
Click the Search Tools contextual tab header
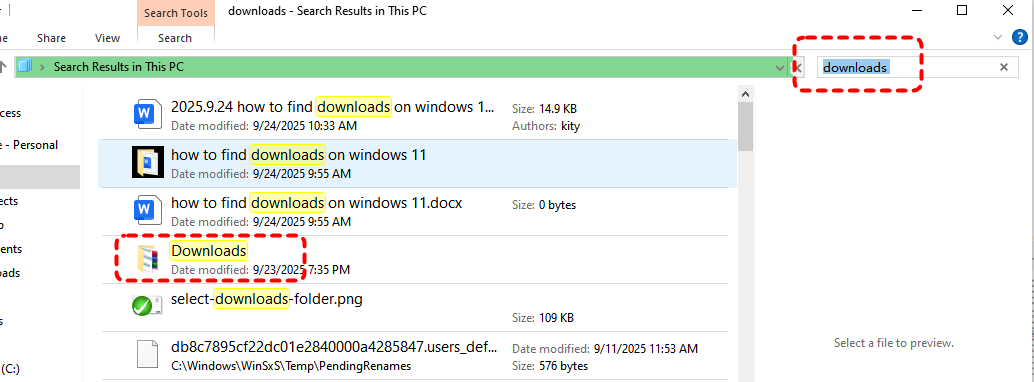(176, 13)
